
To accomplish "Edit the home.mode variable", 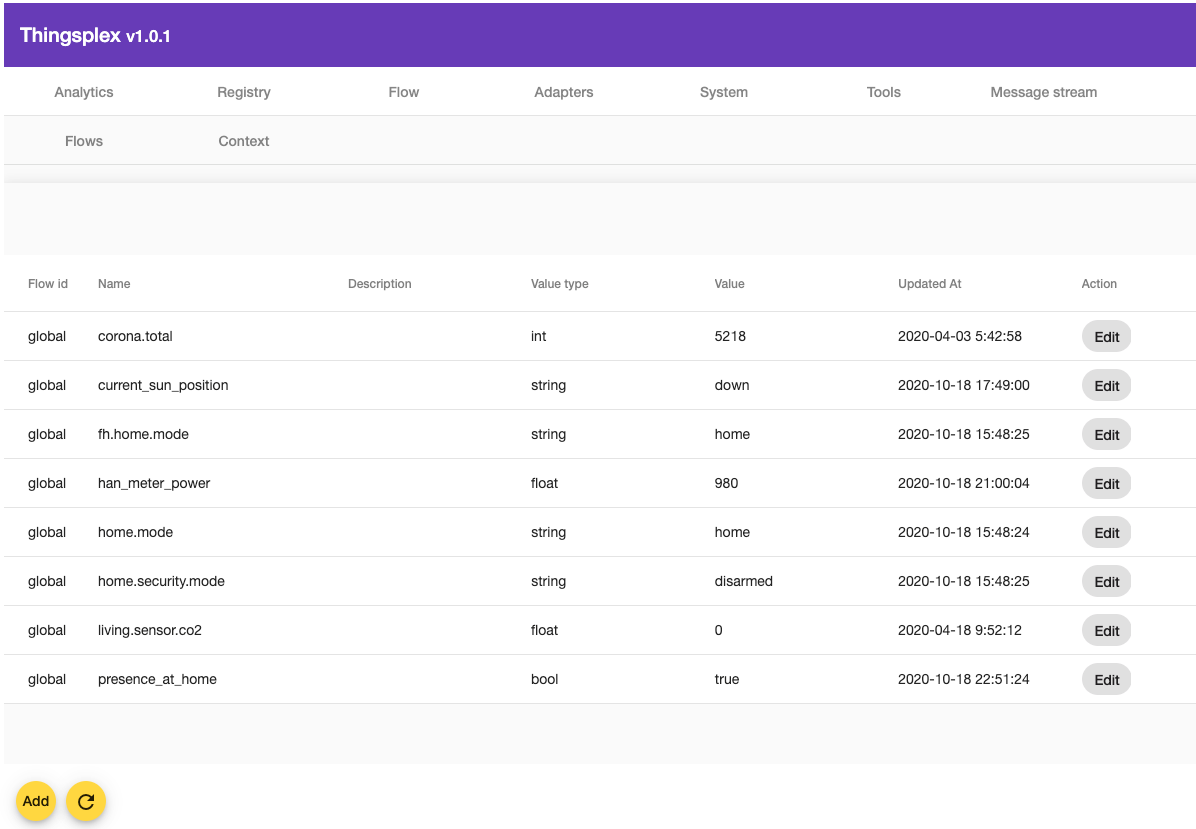I will click(x=1106, y=532).
